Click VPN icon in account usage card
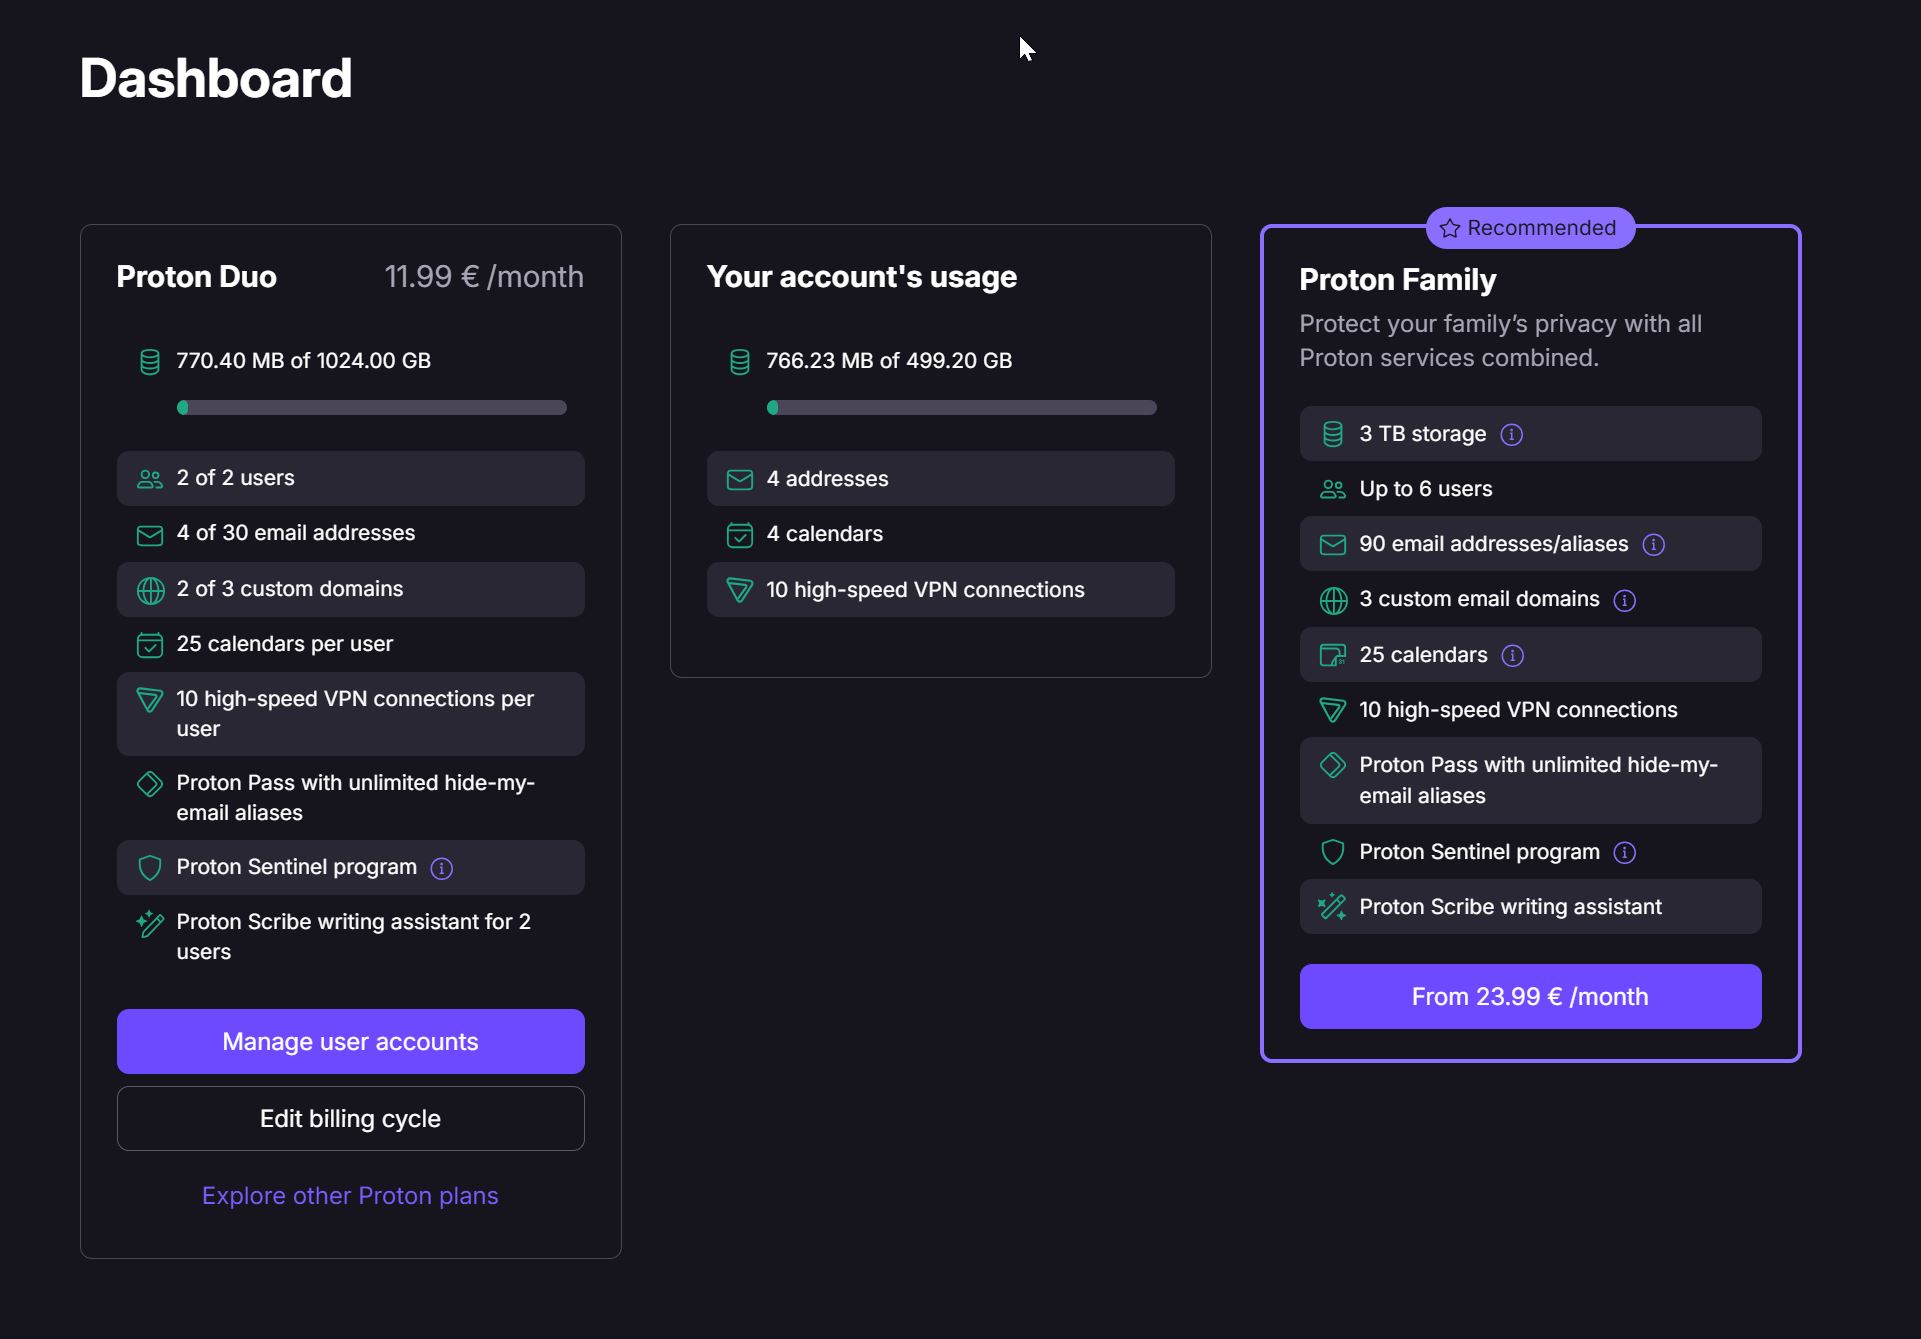 (x=740, y=591)
